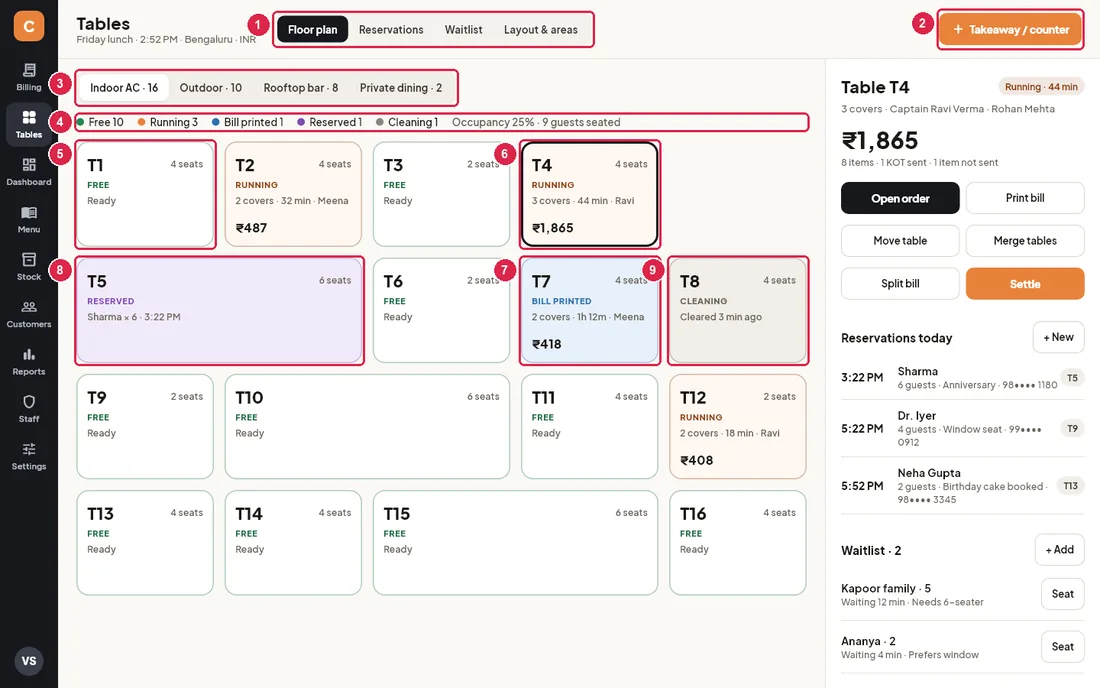Open the Sharma 3:22 PM reservation
The image size is (1100, 688).
(962, 377)
